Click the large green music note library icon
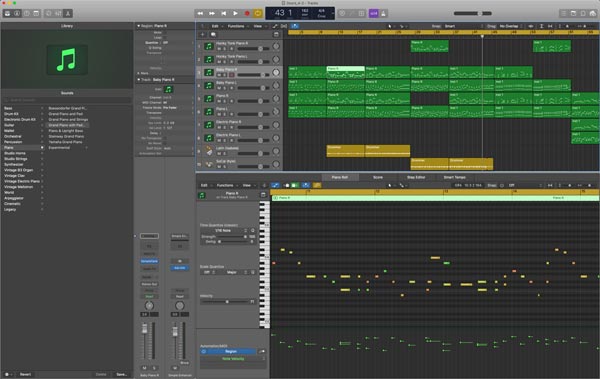Image resolution: width=600 pixels, height=379 pixels. (x=67, y=60)
